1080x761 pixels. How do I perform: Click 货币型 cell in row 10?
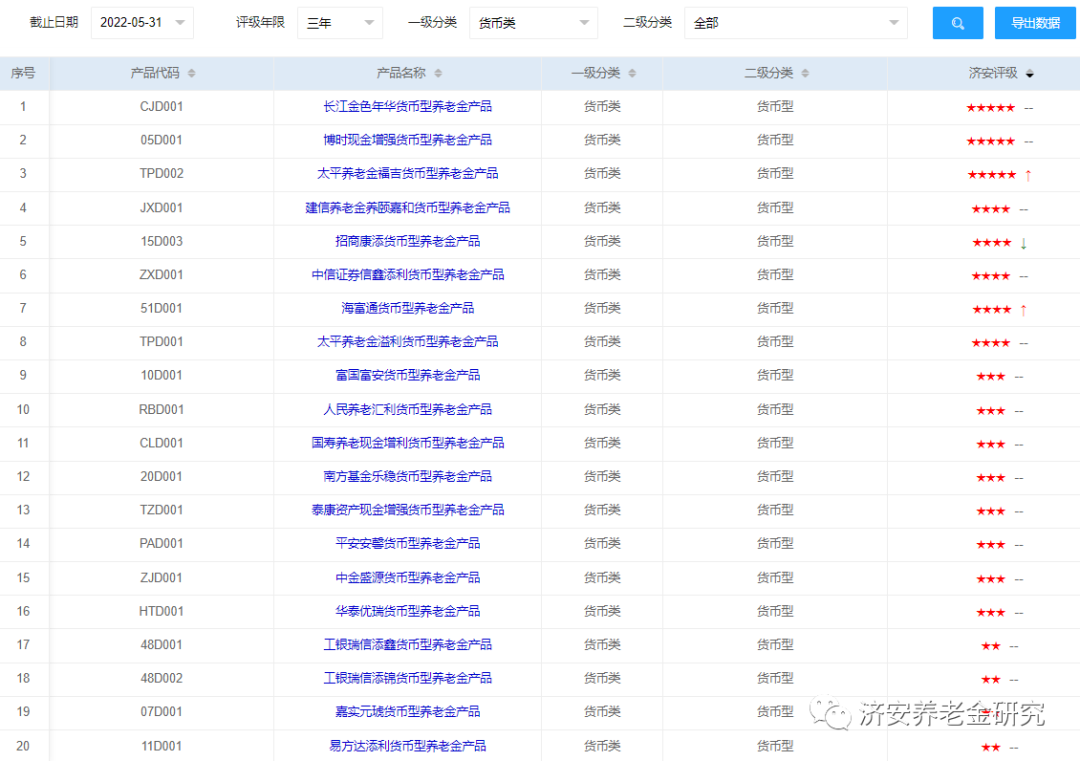(775, 409)
